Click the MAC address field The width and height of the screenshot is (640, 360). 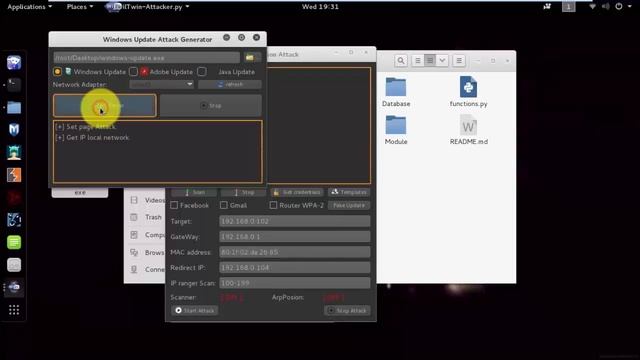[295, 252]
